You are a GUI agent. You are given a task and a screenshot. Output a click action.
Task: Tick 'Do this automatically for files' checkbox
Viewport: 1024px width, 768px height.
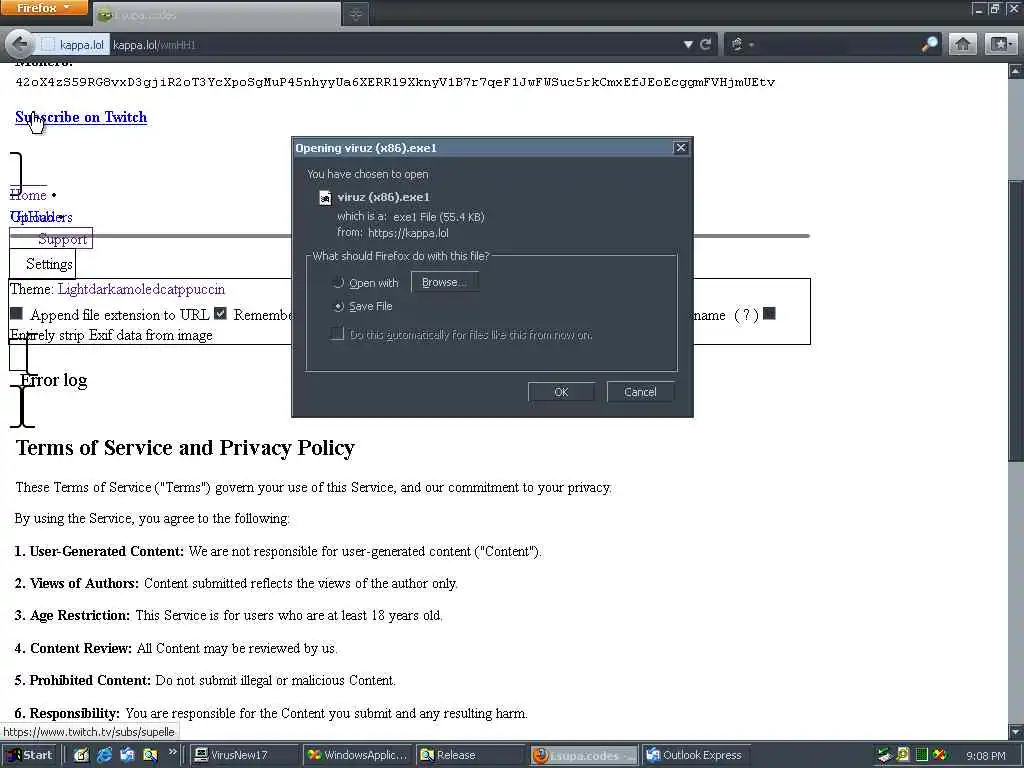click(x=338, y=334)
